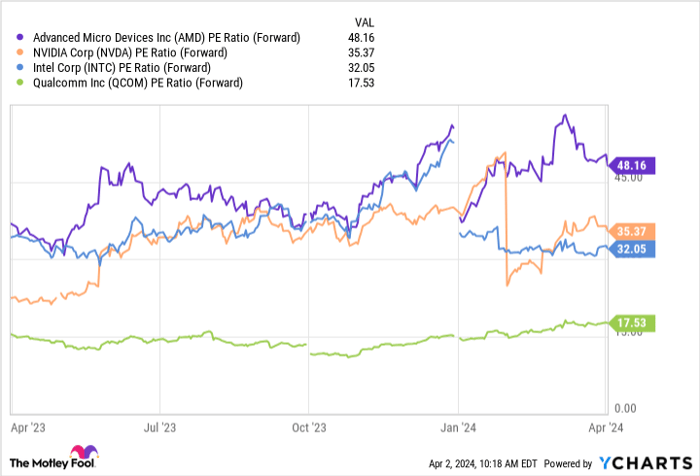Click the Jul '23 x-axis label
This screenshot has width=700, height=476.
point(160,425)
